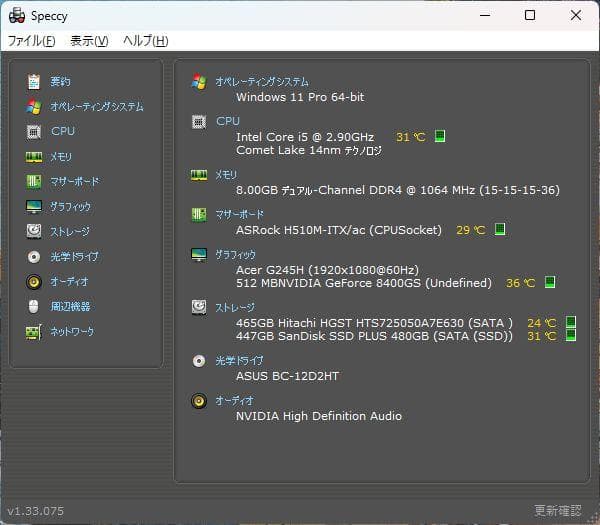Viewport: 600px width, 525px height.
Task: Open the オーディオ heading link in summary
Action: [234, 401]
